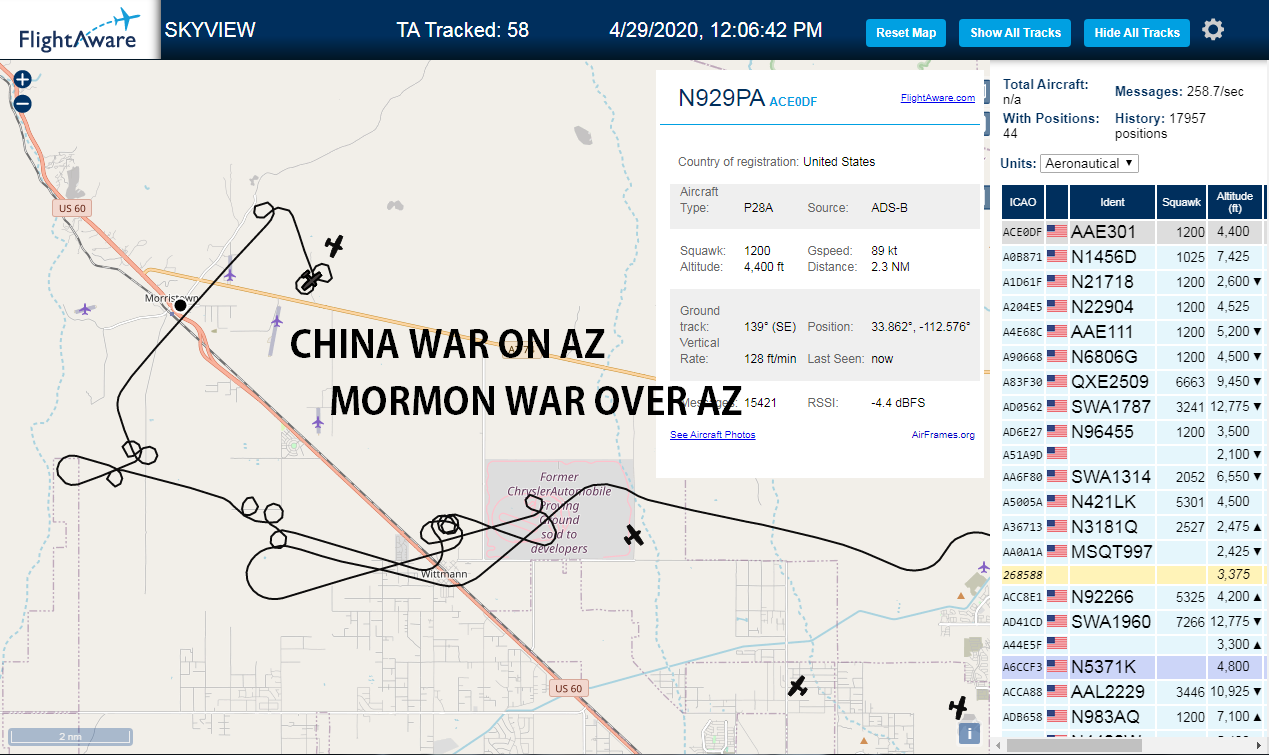The width and height of the screenshot is (1269, 755).
Task: Click Hide All Tracks
Action: [x=1137, y=33]
